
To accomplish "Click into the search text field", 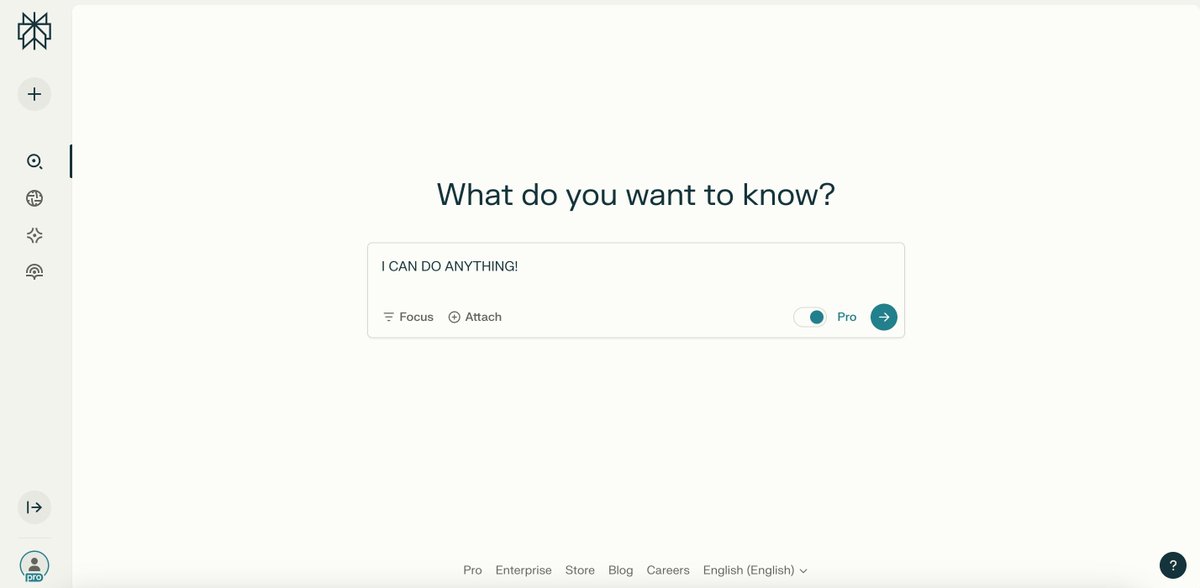I will coord(636,267).
